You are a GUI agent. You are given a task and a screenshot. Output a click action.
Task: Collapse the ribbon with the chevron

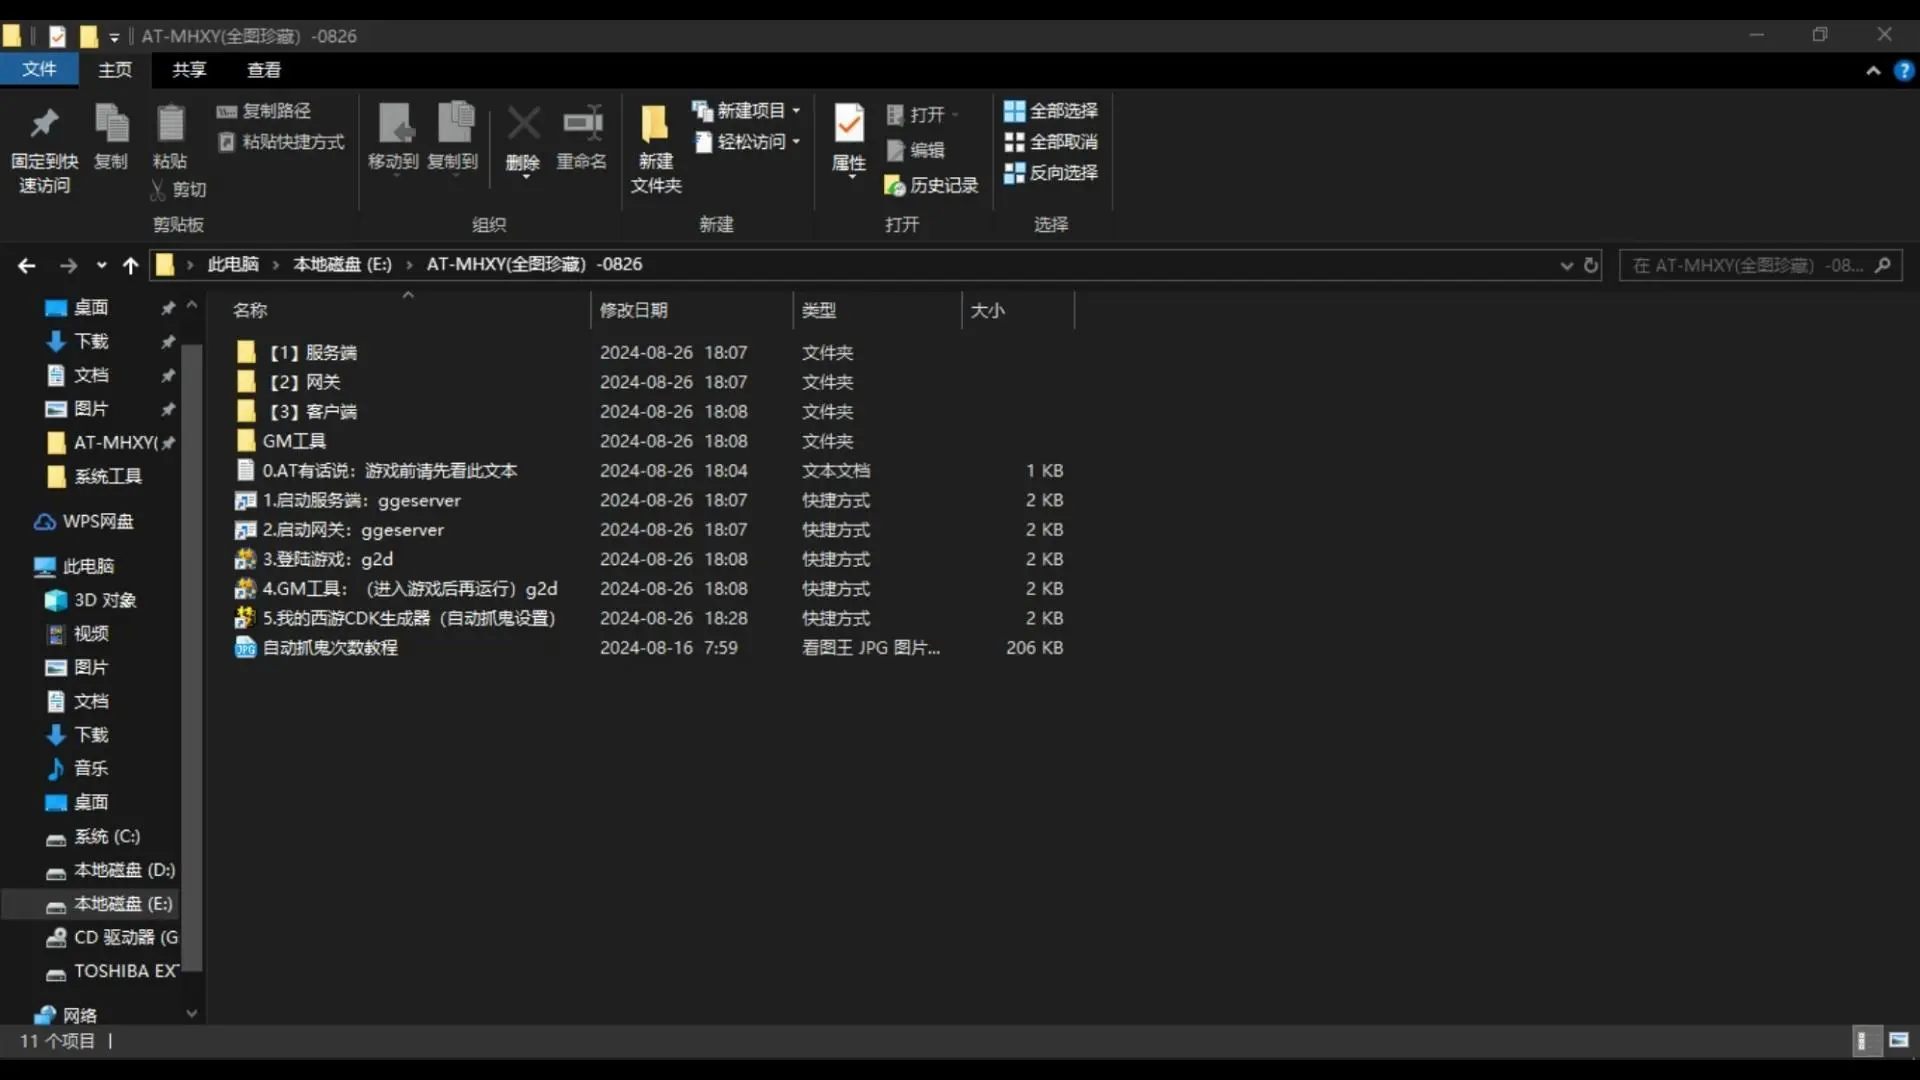[1873, 71]
